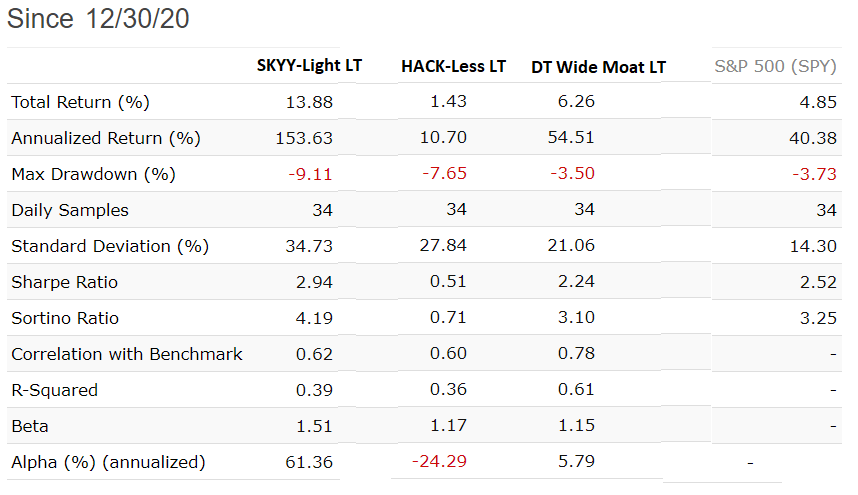Select the red -24.29 alpha value
This screenshot has width=858, height=495.
click(440, 462)
